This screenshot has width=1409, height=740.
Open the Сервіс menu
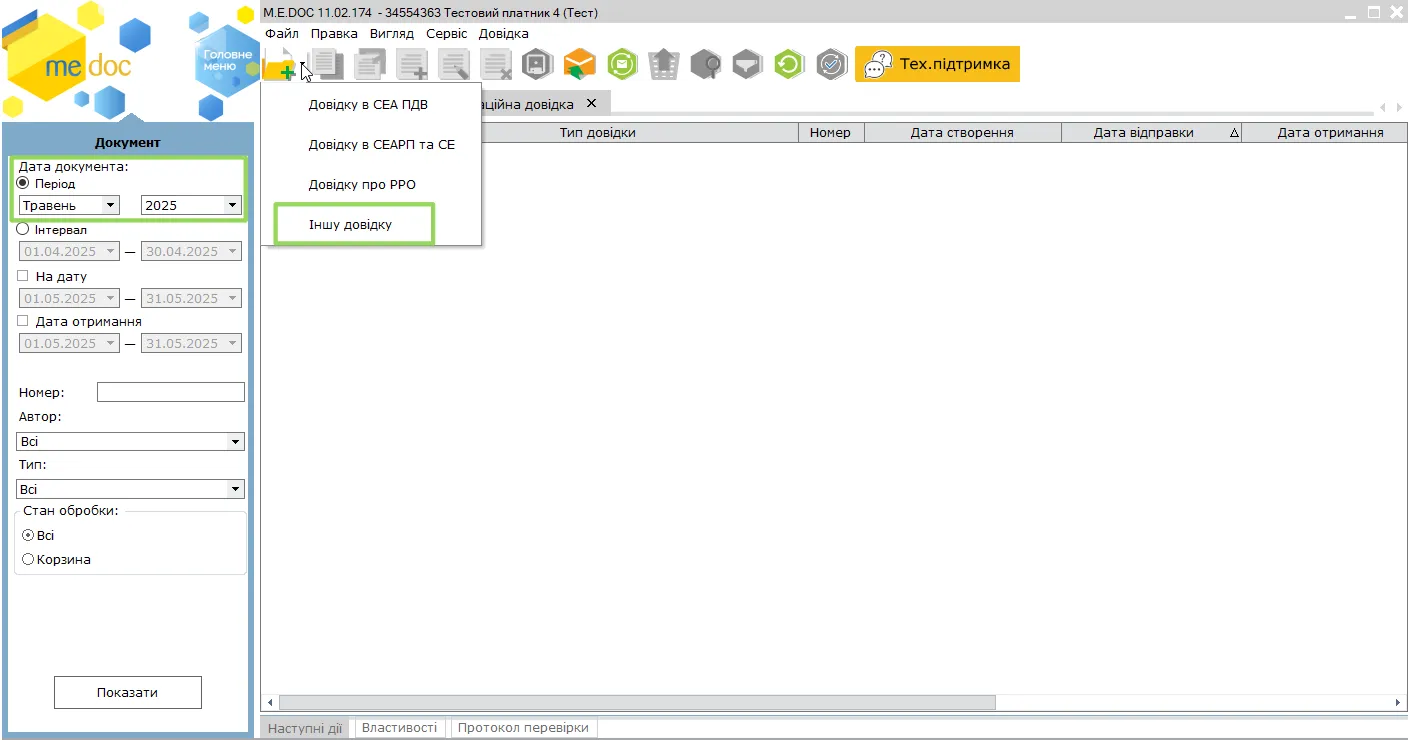pos(446,33)
